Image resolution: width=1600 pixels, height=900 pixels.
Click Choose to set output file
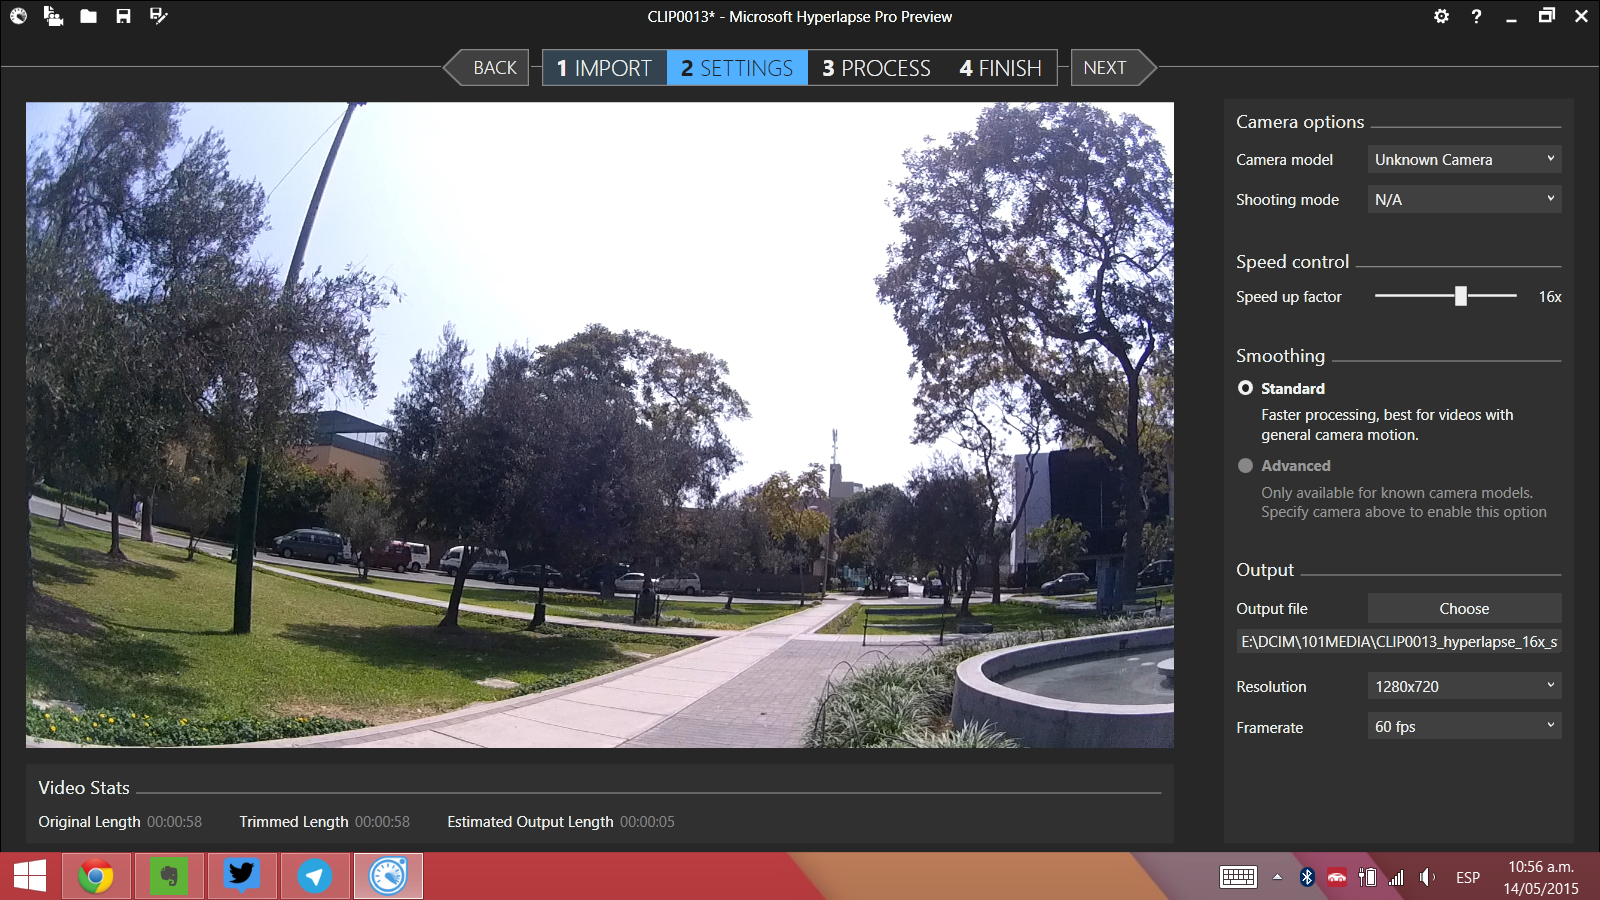tap(1464, 608)
